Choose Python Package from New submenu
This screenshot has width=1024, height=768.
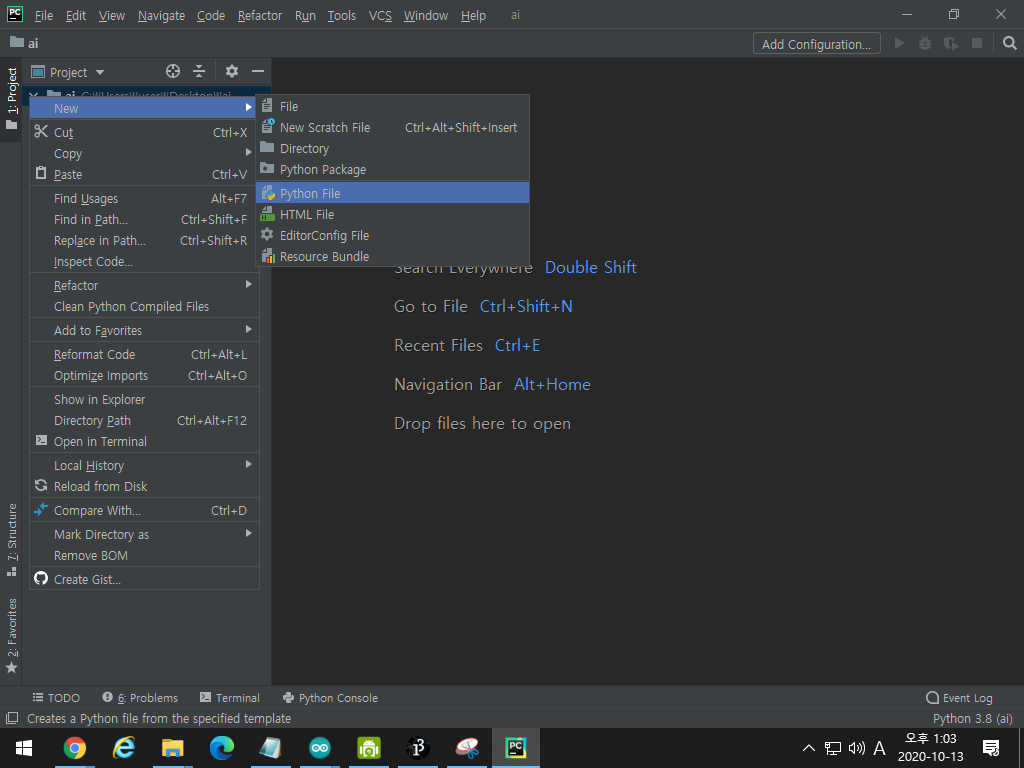tap(392, 169)
